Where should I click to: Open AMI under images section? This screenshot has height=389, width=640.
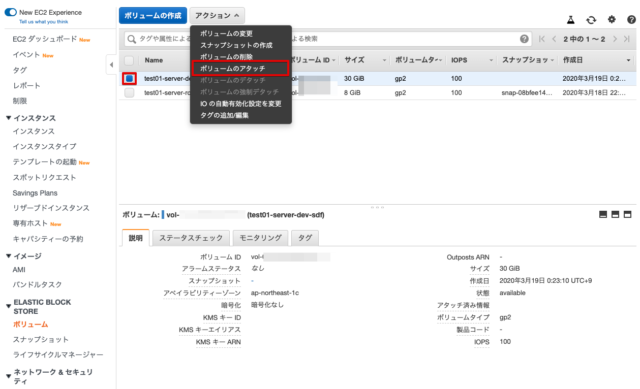coord(19,270)
